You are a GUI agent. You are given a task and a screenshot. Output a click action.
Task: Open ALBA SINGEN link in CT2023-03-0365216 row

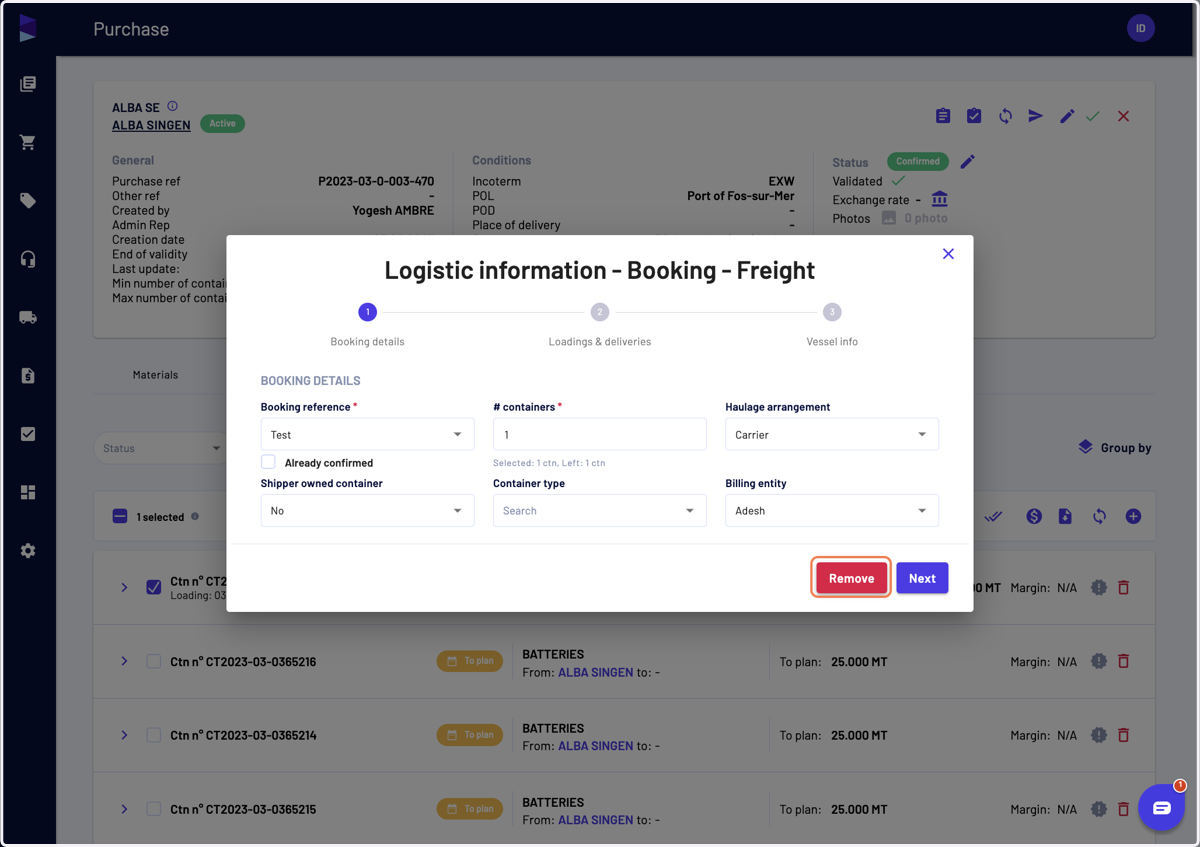coord(595,672)
